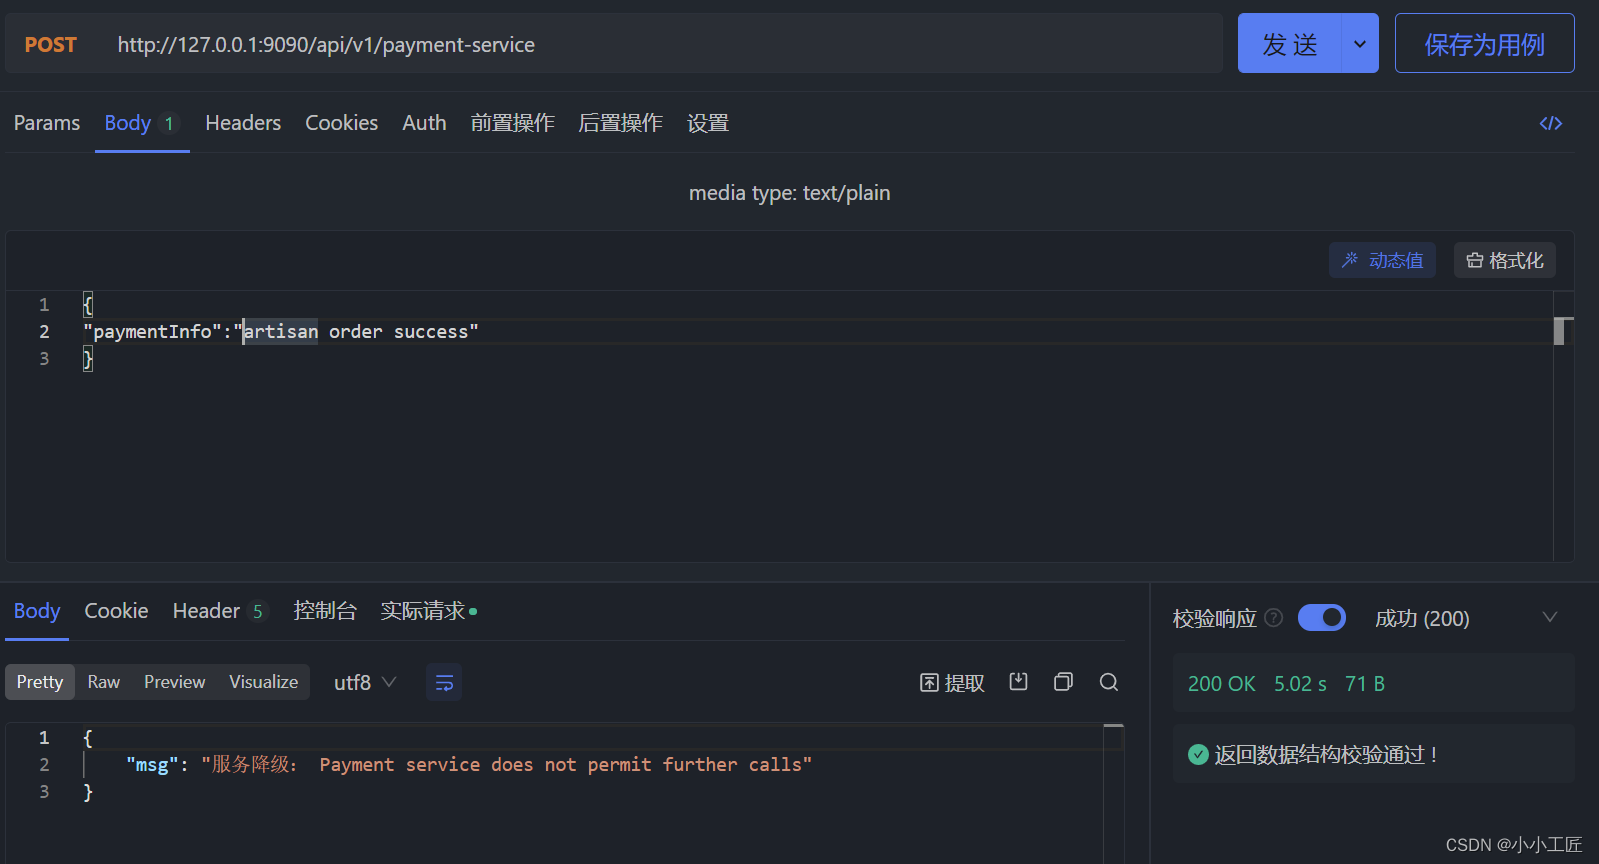Click the 动态值 button
This screenshot has width=1599, height=864.
pyautogui.click(x=1382, y=260)
